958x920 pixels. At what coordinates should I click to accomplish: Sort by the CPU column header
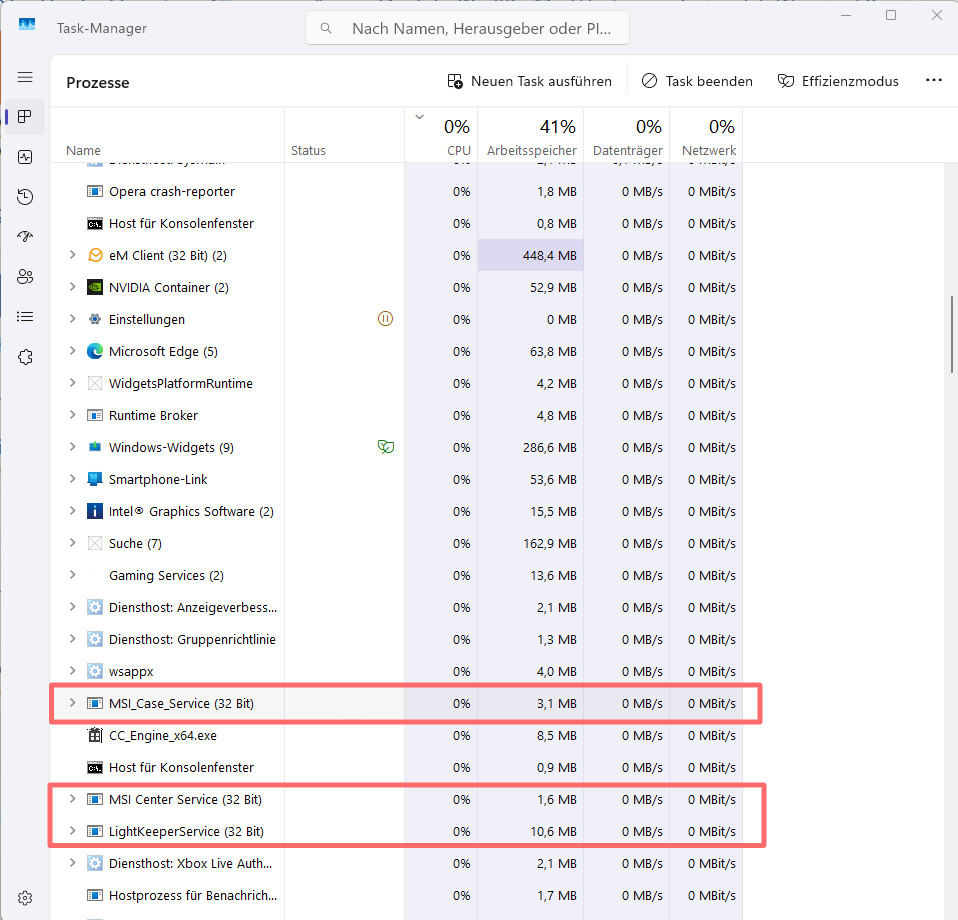[441, 135]
